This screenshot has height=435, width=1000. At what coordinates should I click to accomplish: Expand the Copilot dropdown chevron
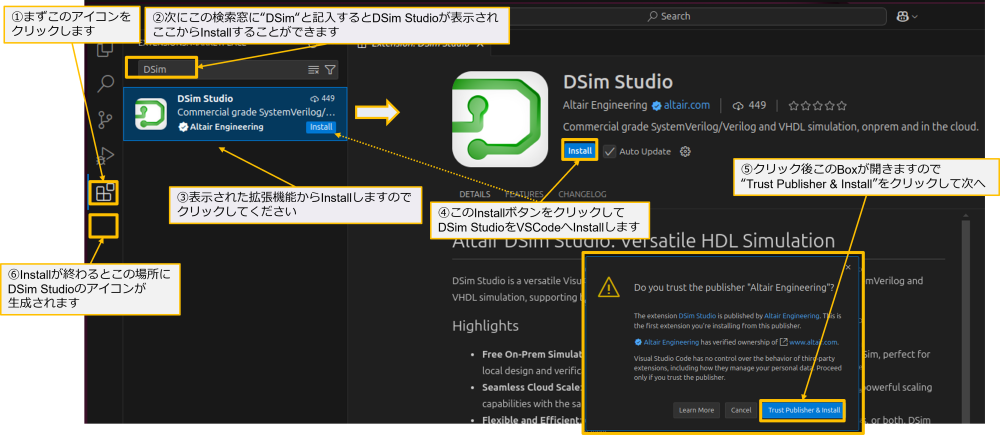coord(915,17)
